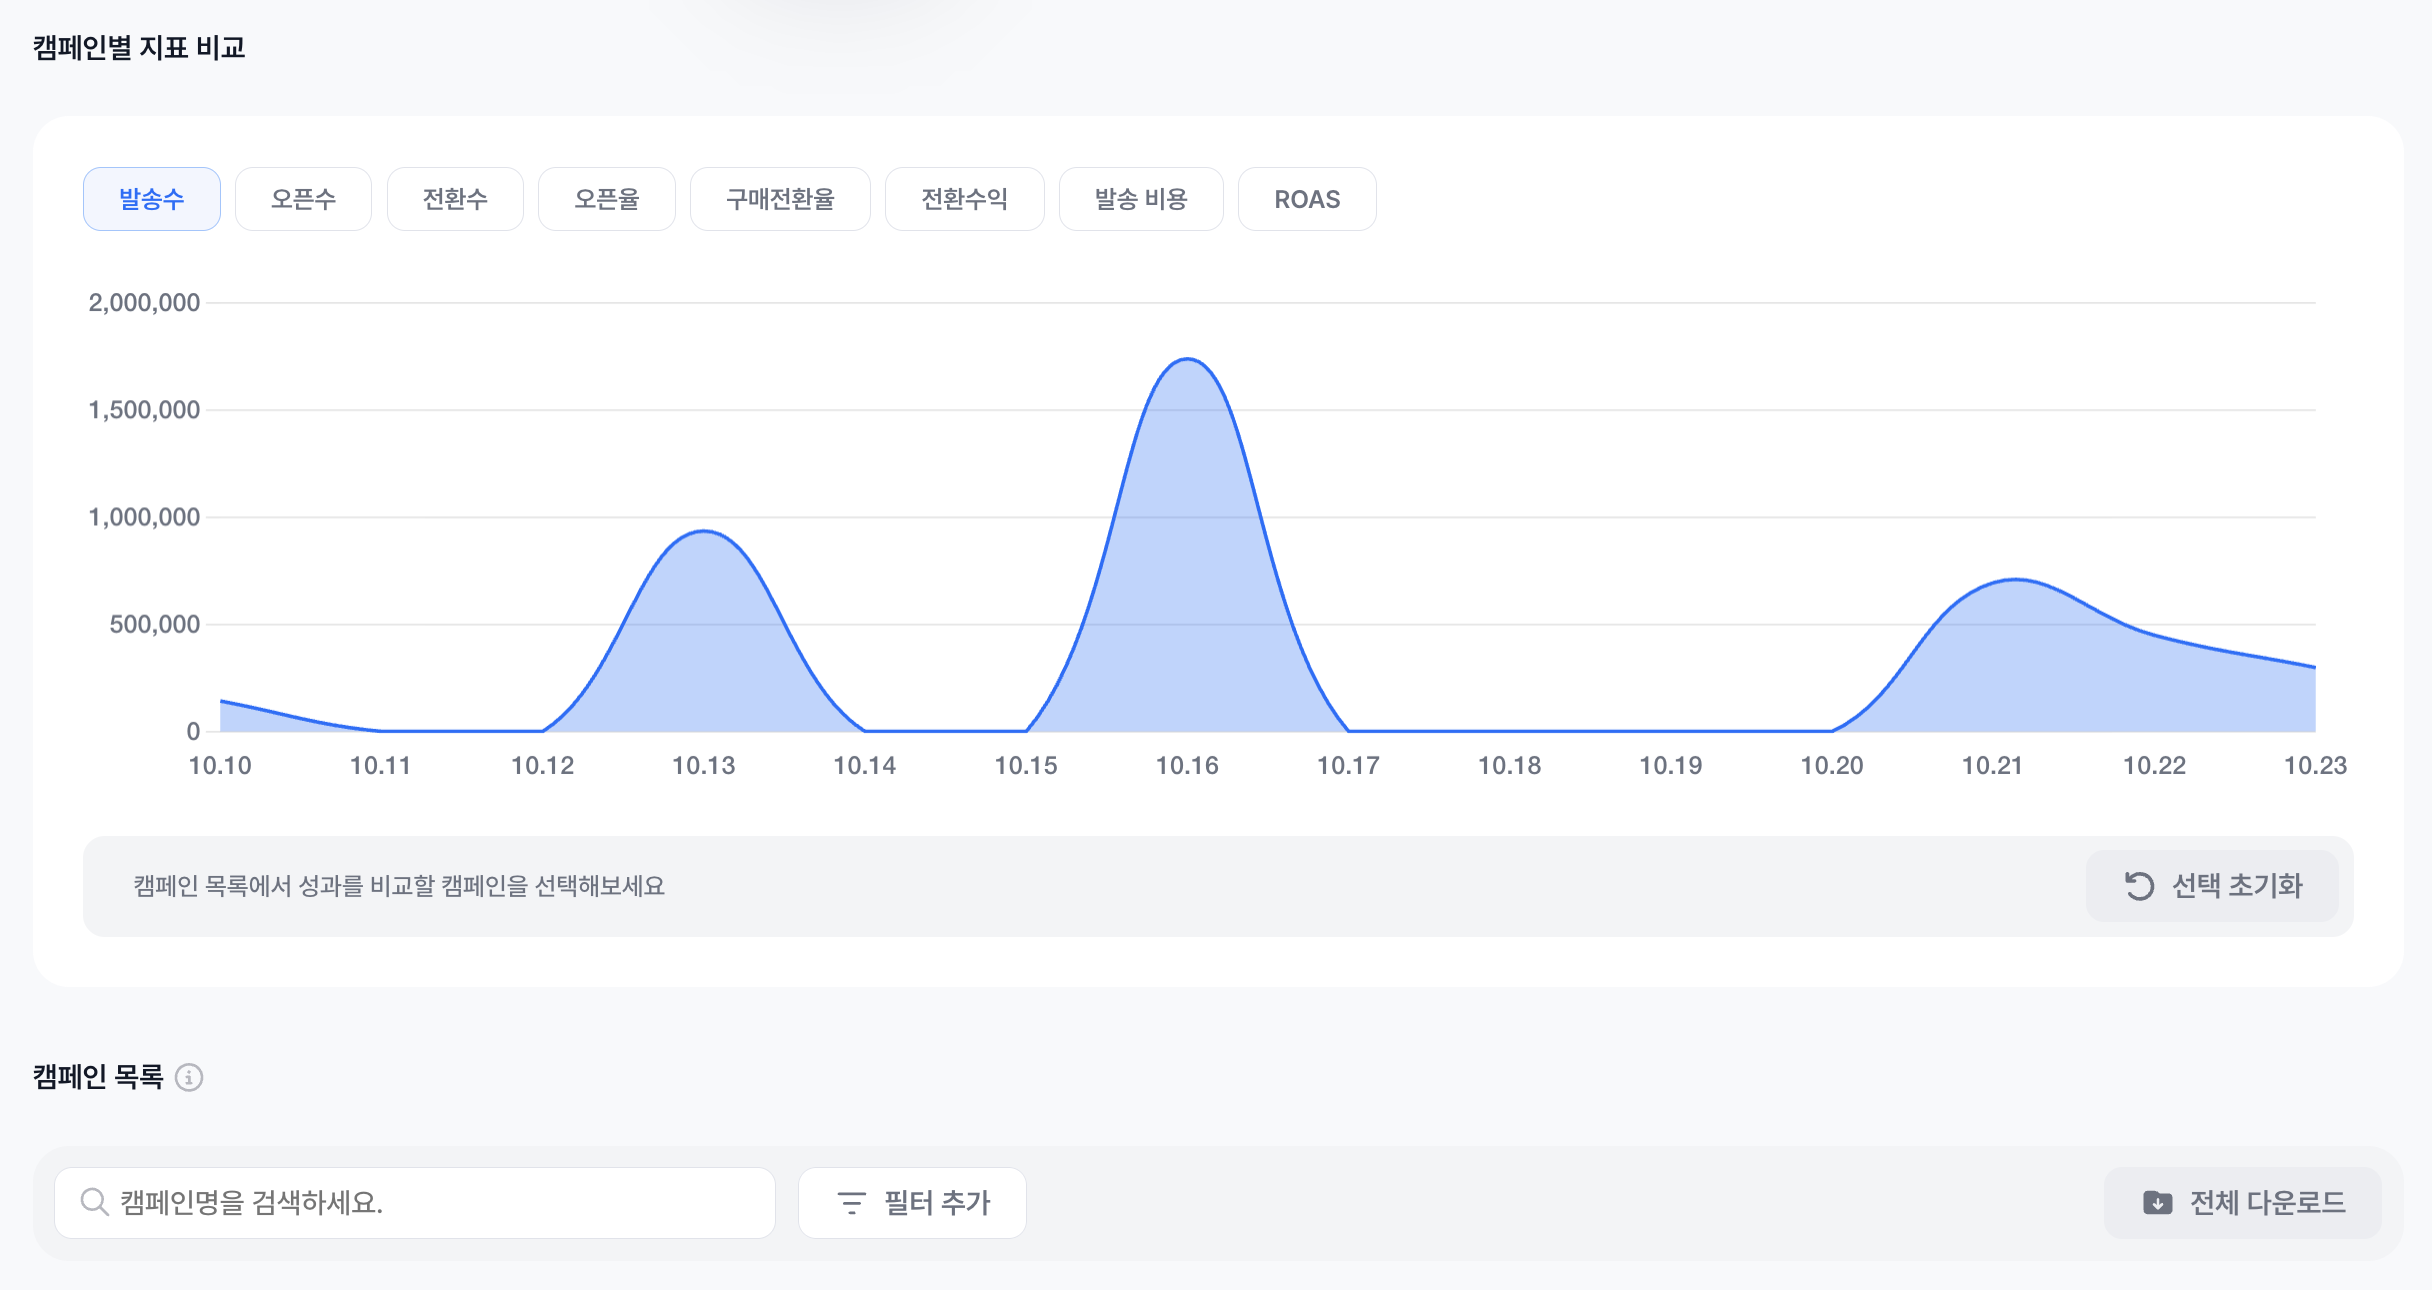
Task: Open the 구매전환율 metric tab
Action: coord(780,199)
